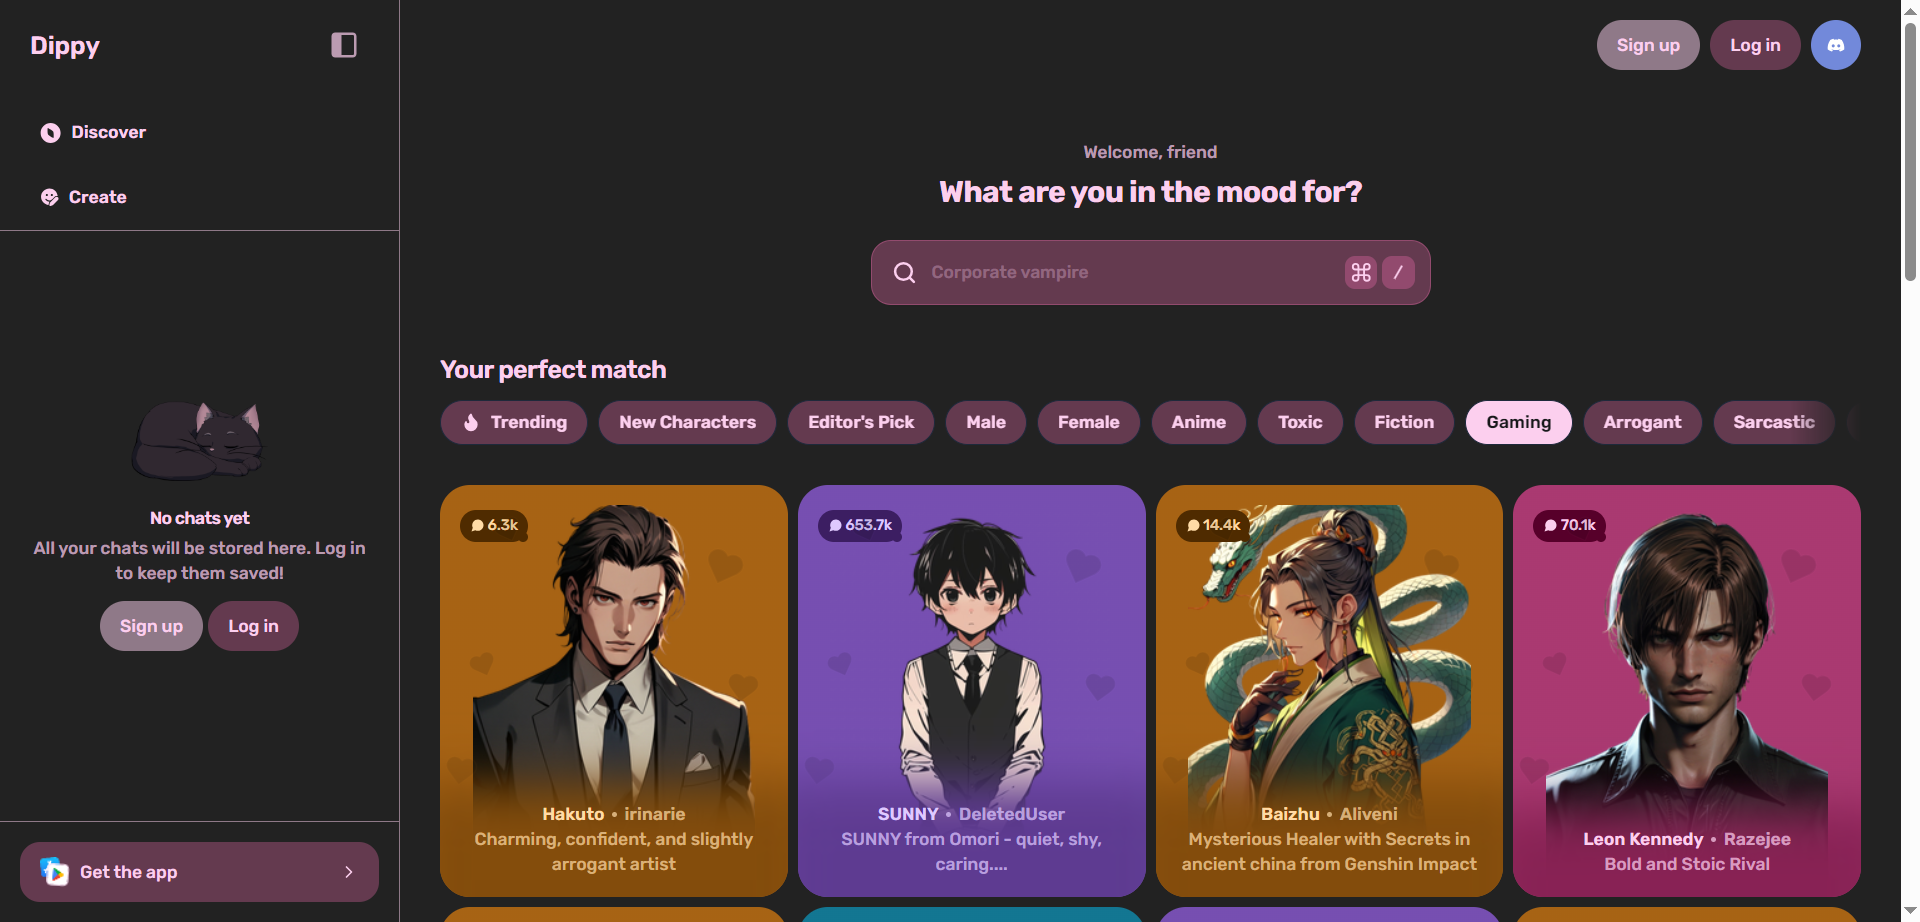This screenshot has height=922, width=1920.
Task: Click the app store icon in Get the app
Action: coord(54,872)
